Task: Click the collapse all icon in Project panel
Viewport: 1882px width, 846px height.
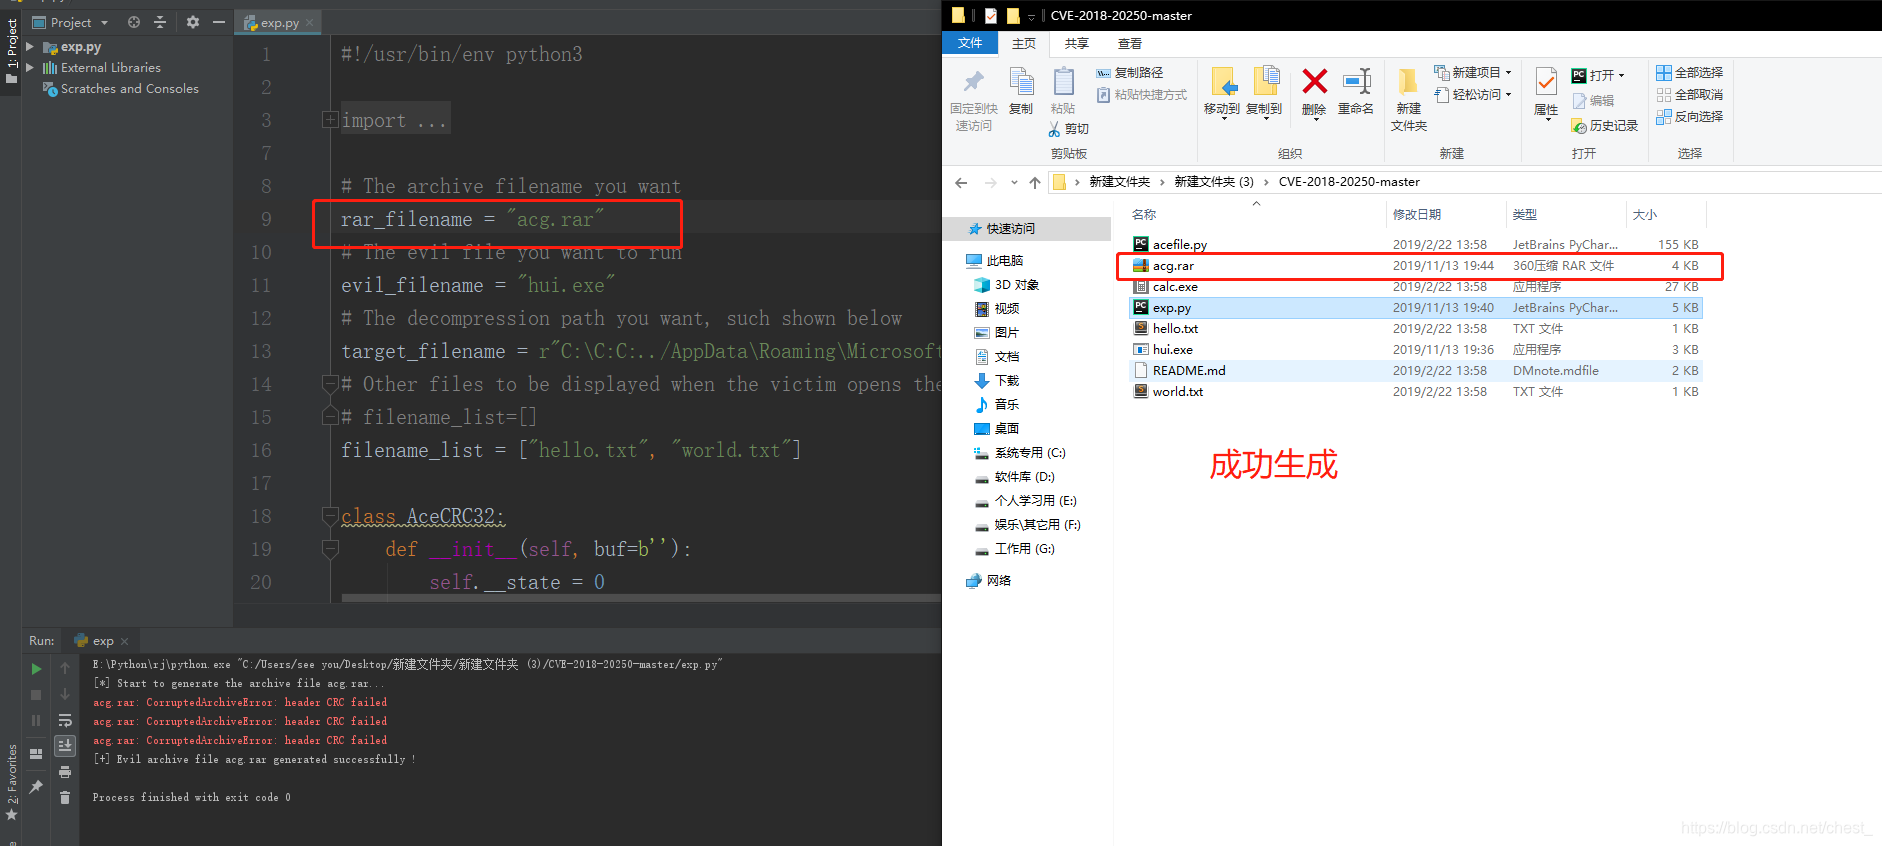Action: coord(160,22)
